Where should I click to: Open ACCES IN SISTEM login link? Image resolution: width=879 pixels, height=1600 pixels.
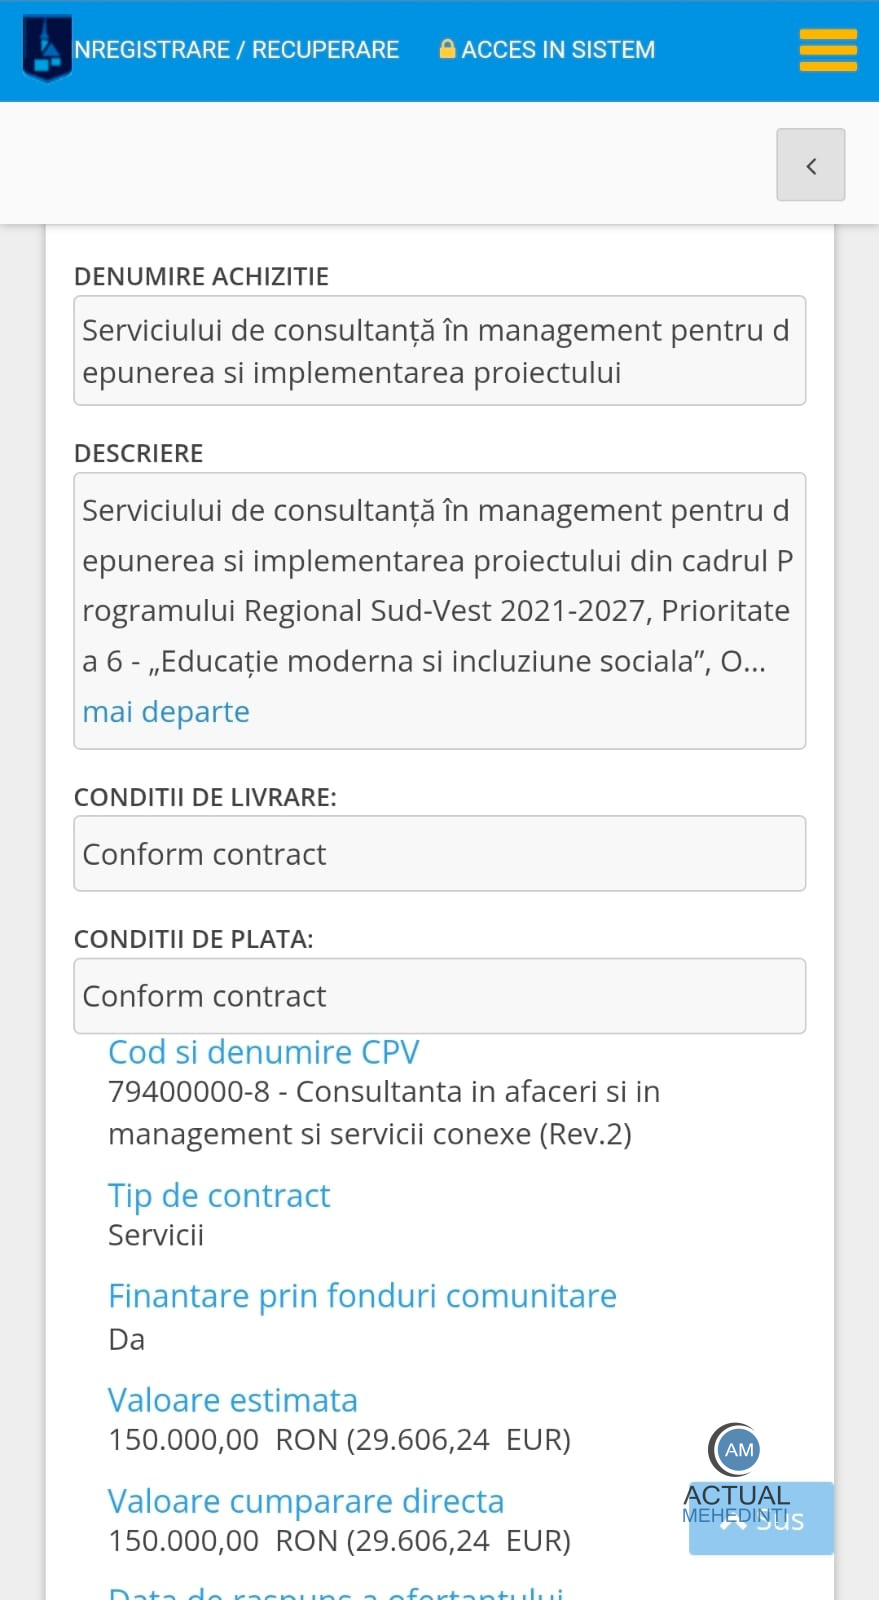(558, 50)
